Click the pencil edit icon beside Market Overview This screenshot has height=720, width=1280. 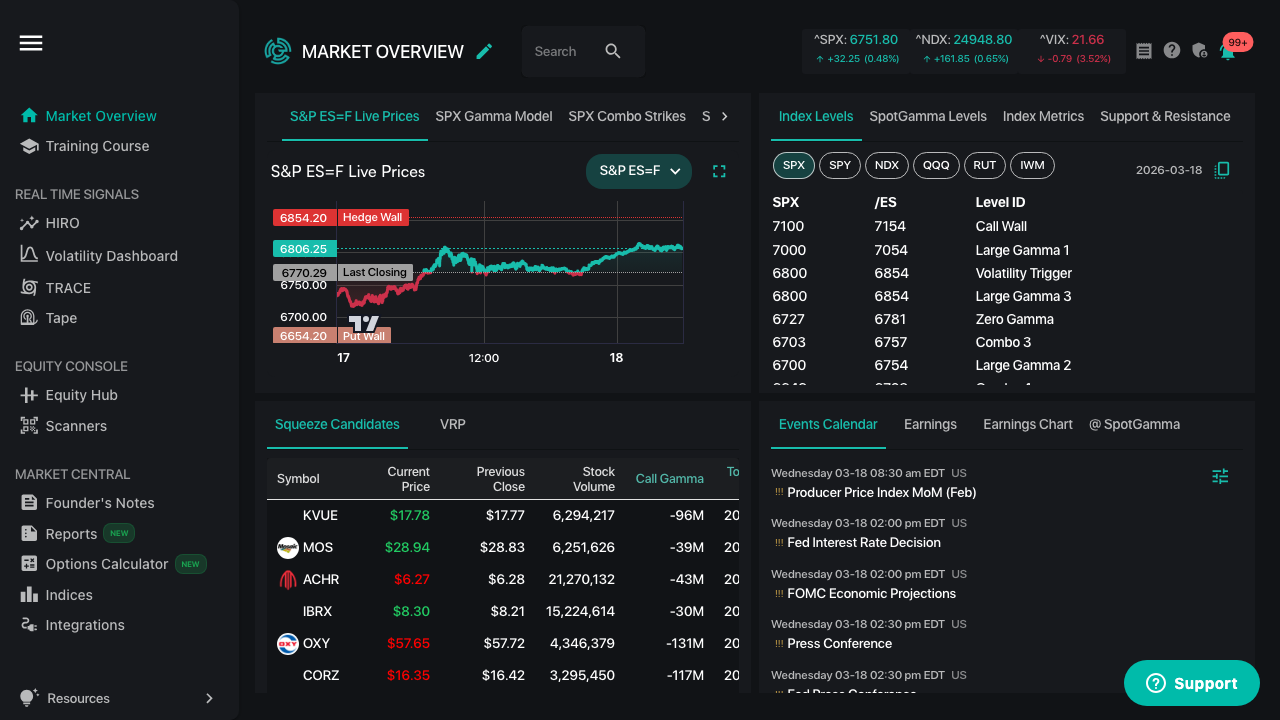[x=485, y=51]
